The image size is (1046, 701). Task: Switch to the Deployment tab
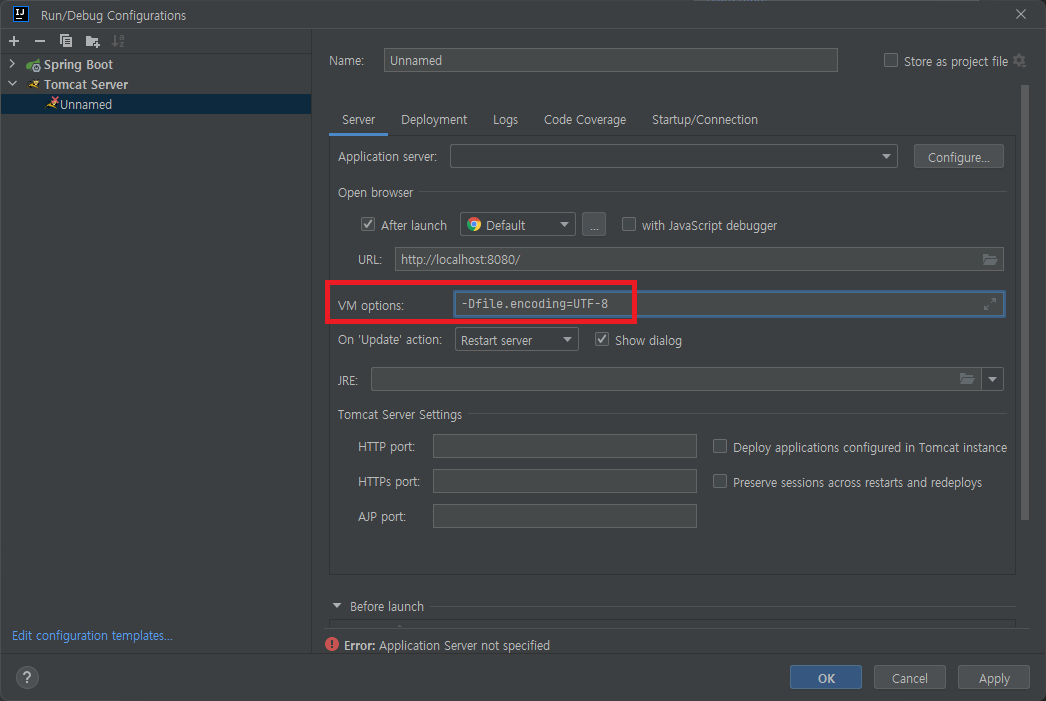point(434,120)
